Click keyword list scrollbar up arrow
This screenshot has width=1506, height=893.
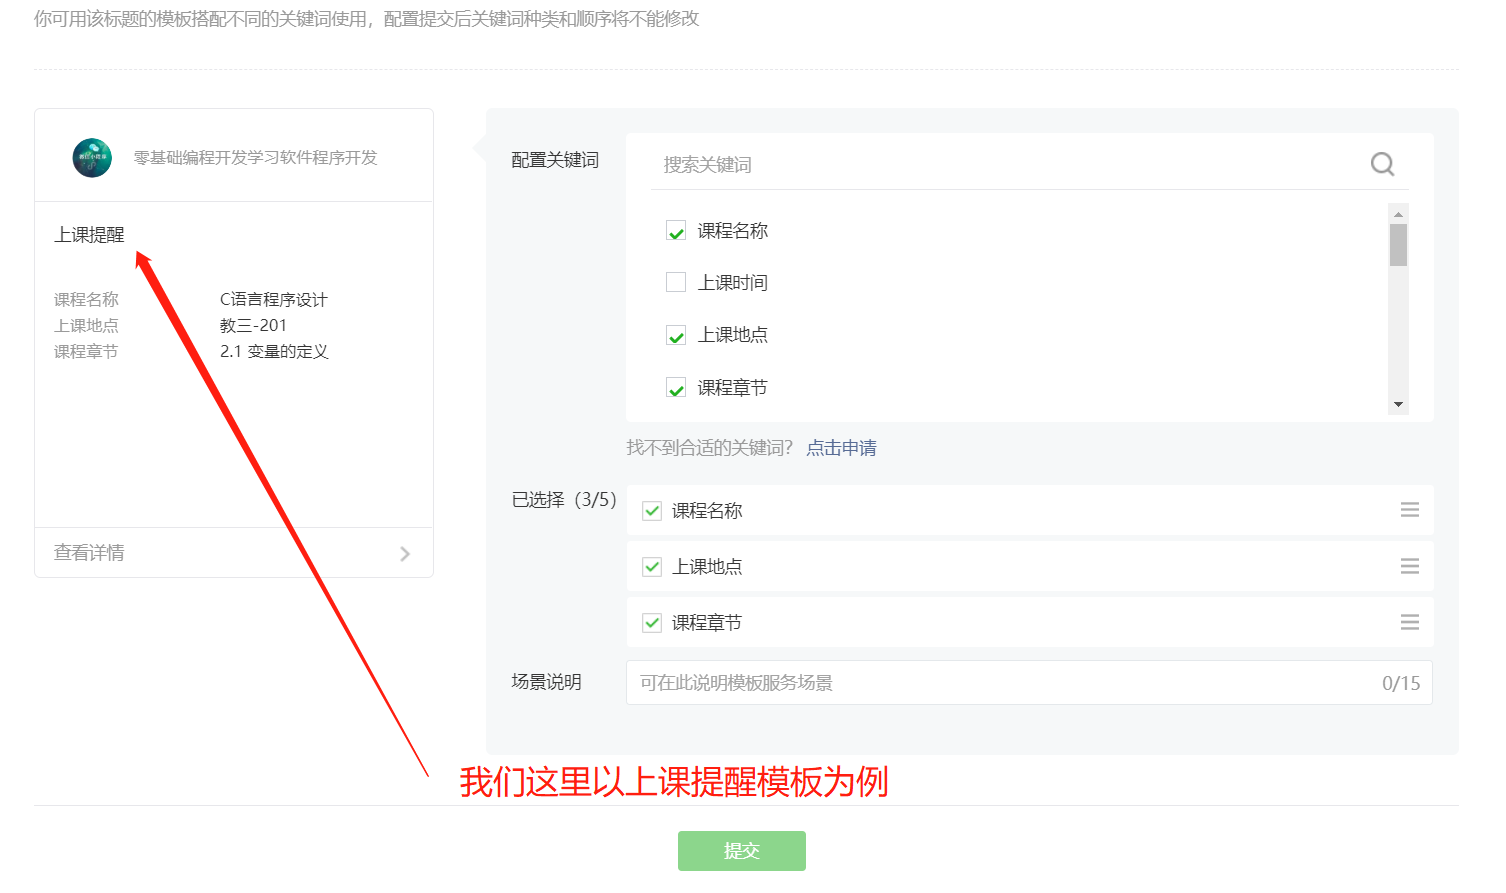point(1398,214)
